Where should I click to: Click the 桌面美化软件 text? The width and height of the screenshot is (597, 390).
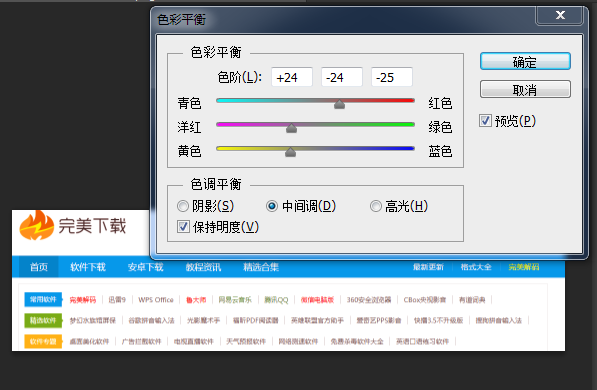pos(89,341)
